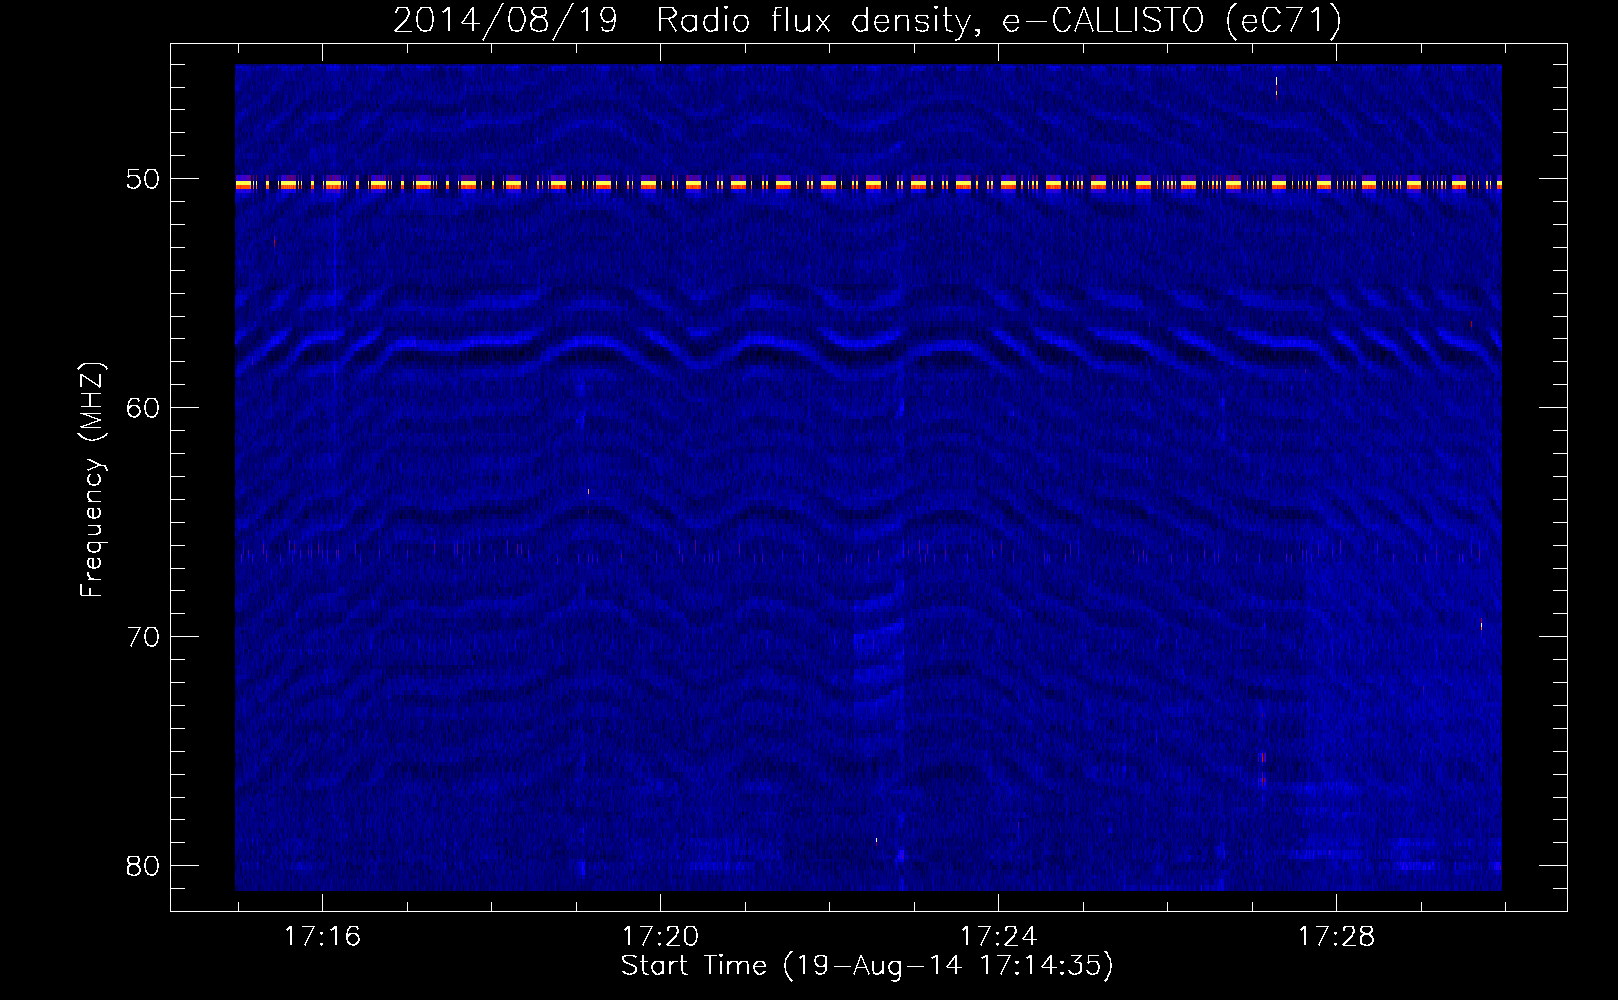Screen dimensions: 1618x1000
Task: Click the '80' frequency tick label
Action: pyautogui.click(x=143, y=866)
